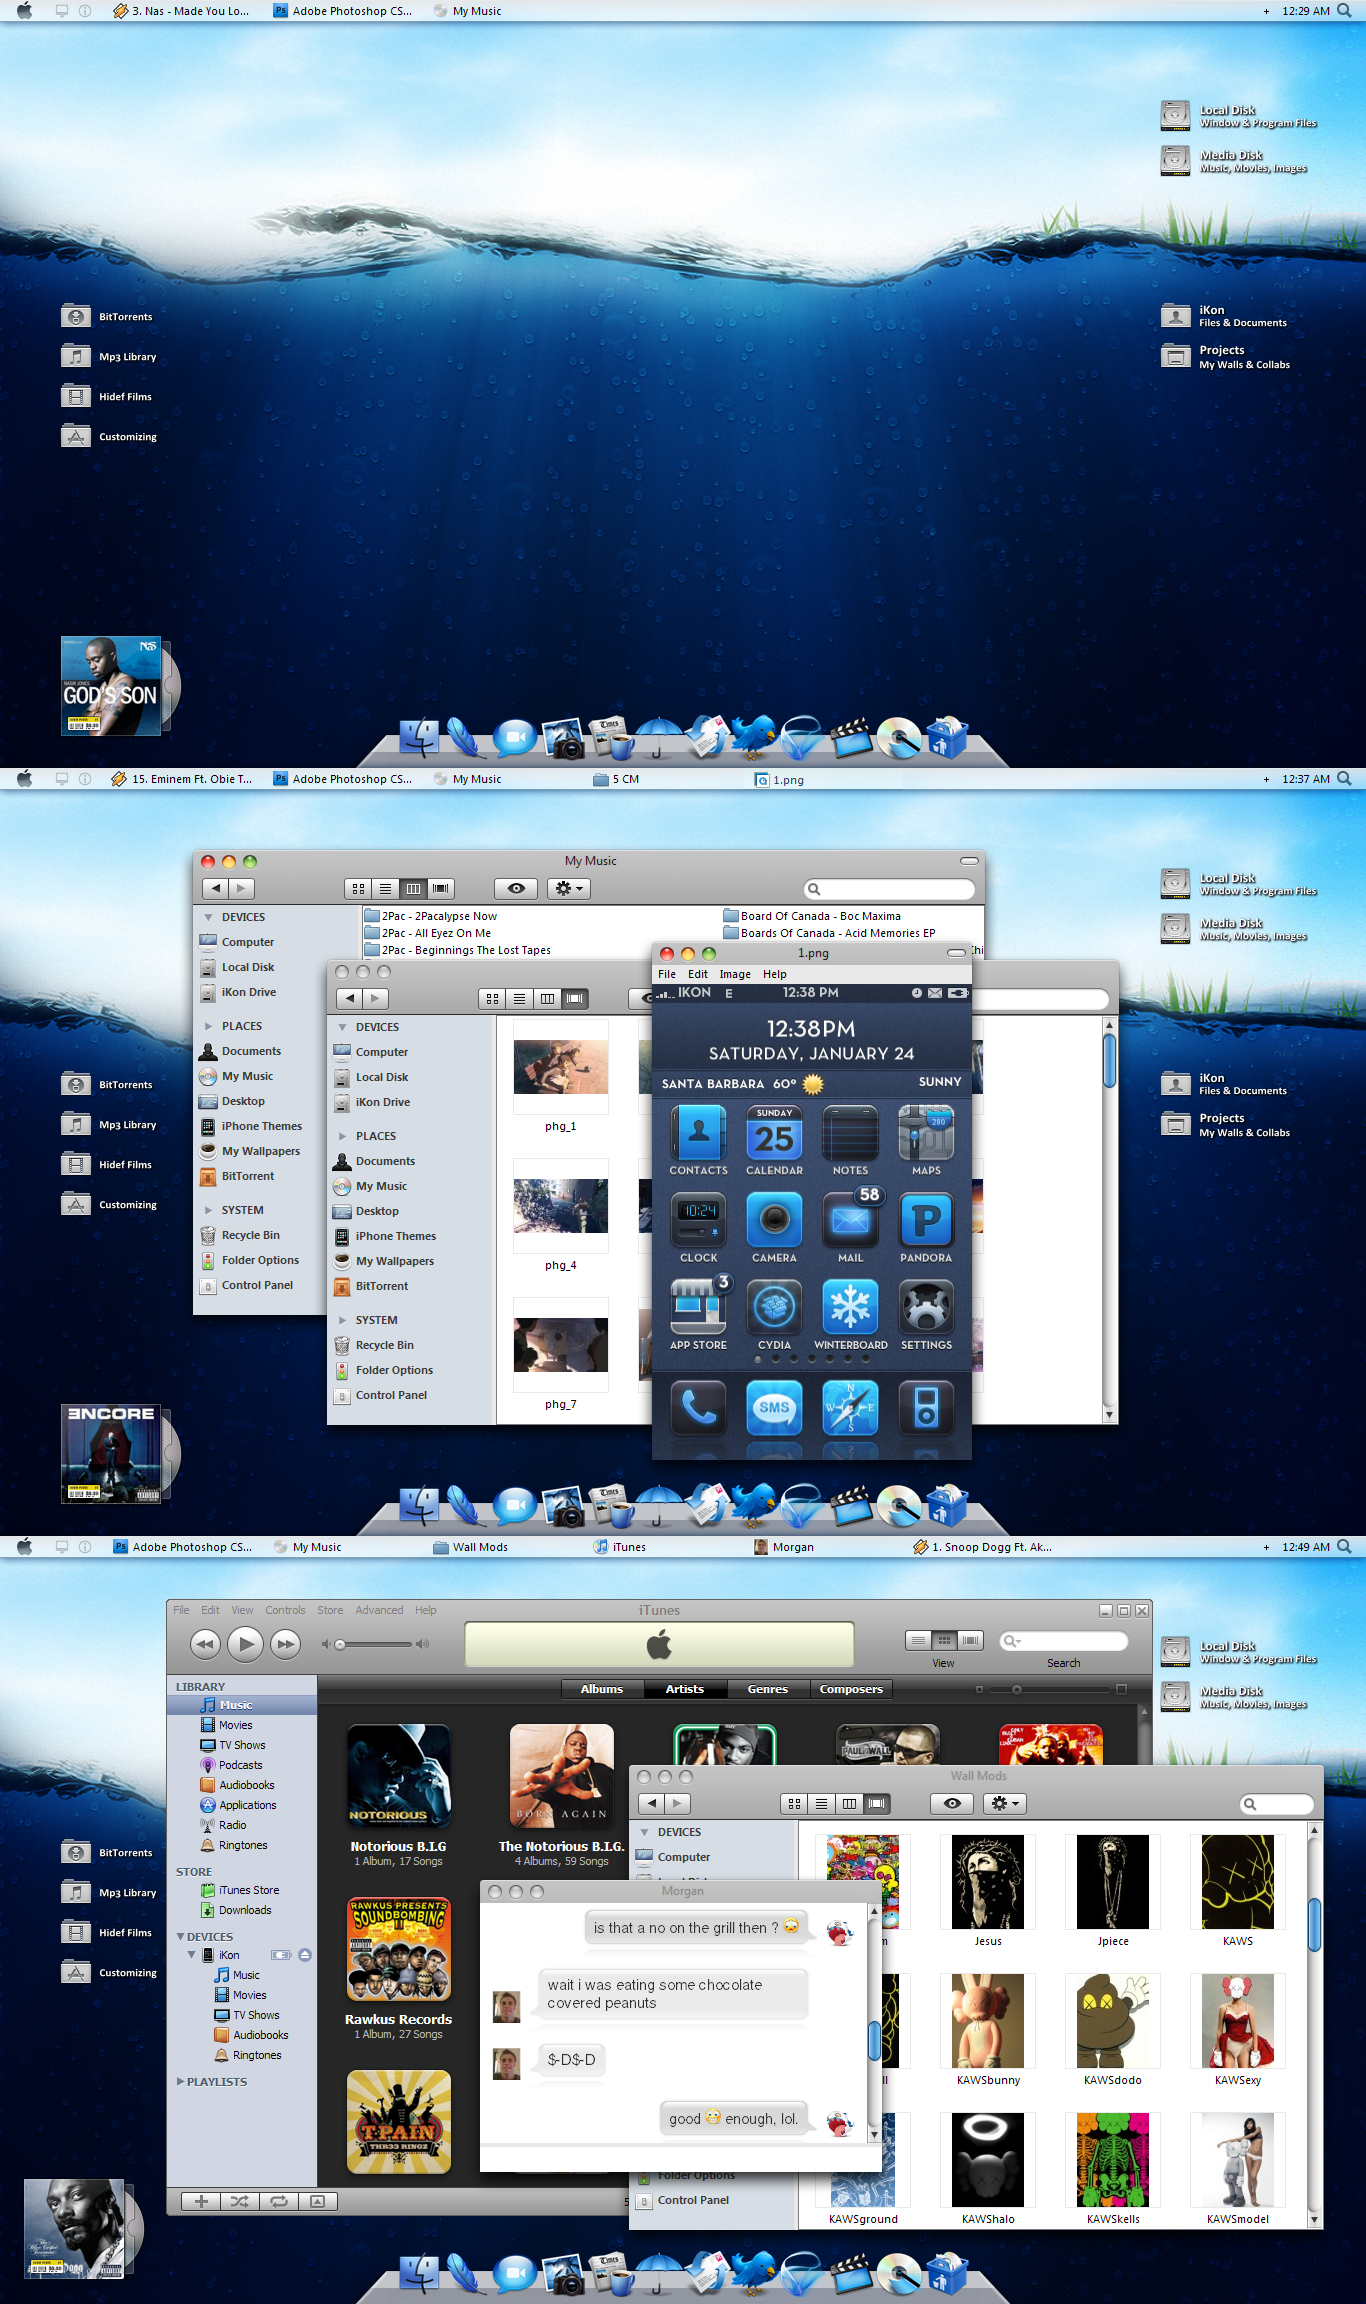Expand the PLAYLISTS section in iTunes

(x=180, y=2081)
